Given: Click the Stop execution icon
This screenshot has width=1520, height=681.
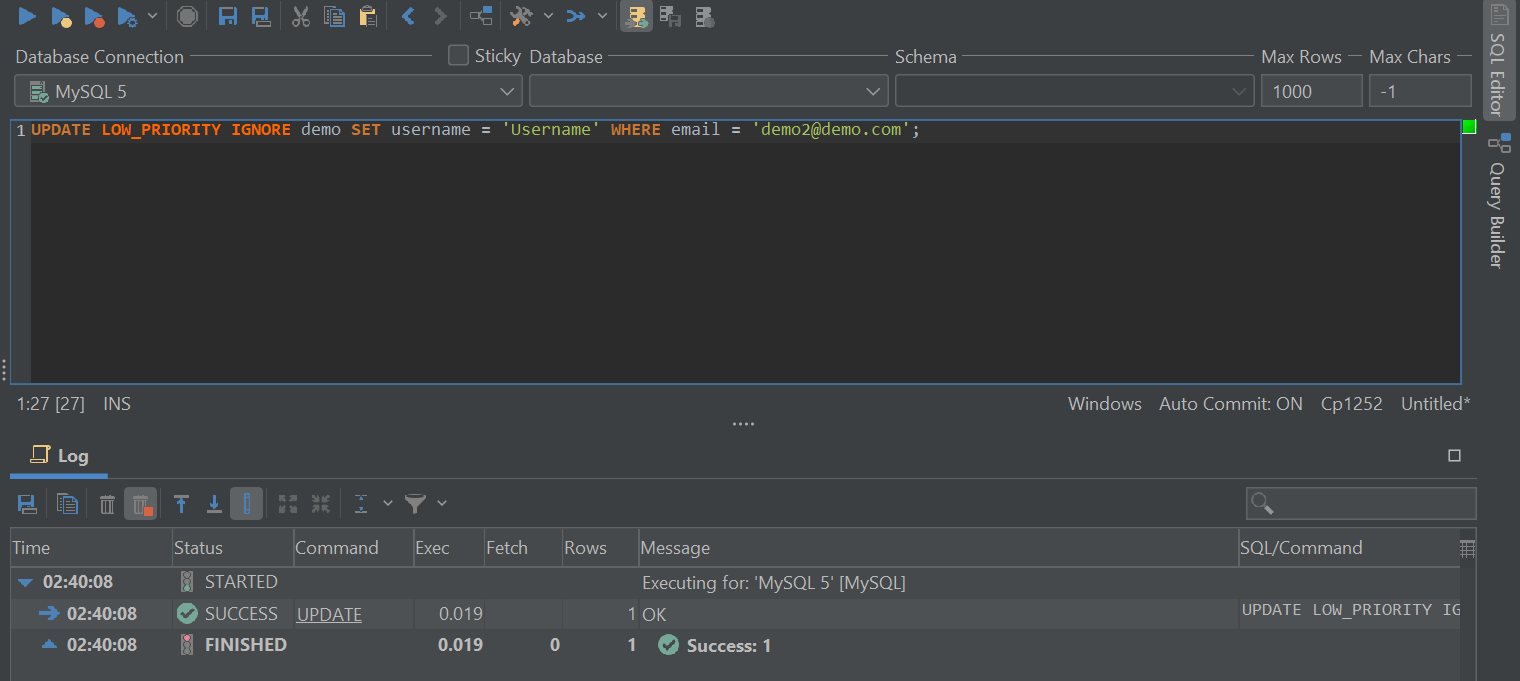Looking at the screenshot, I should point(186,16).
